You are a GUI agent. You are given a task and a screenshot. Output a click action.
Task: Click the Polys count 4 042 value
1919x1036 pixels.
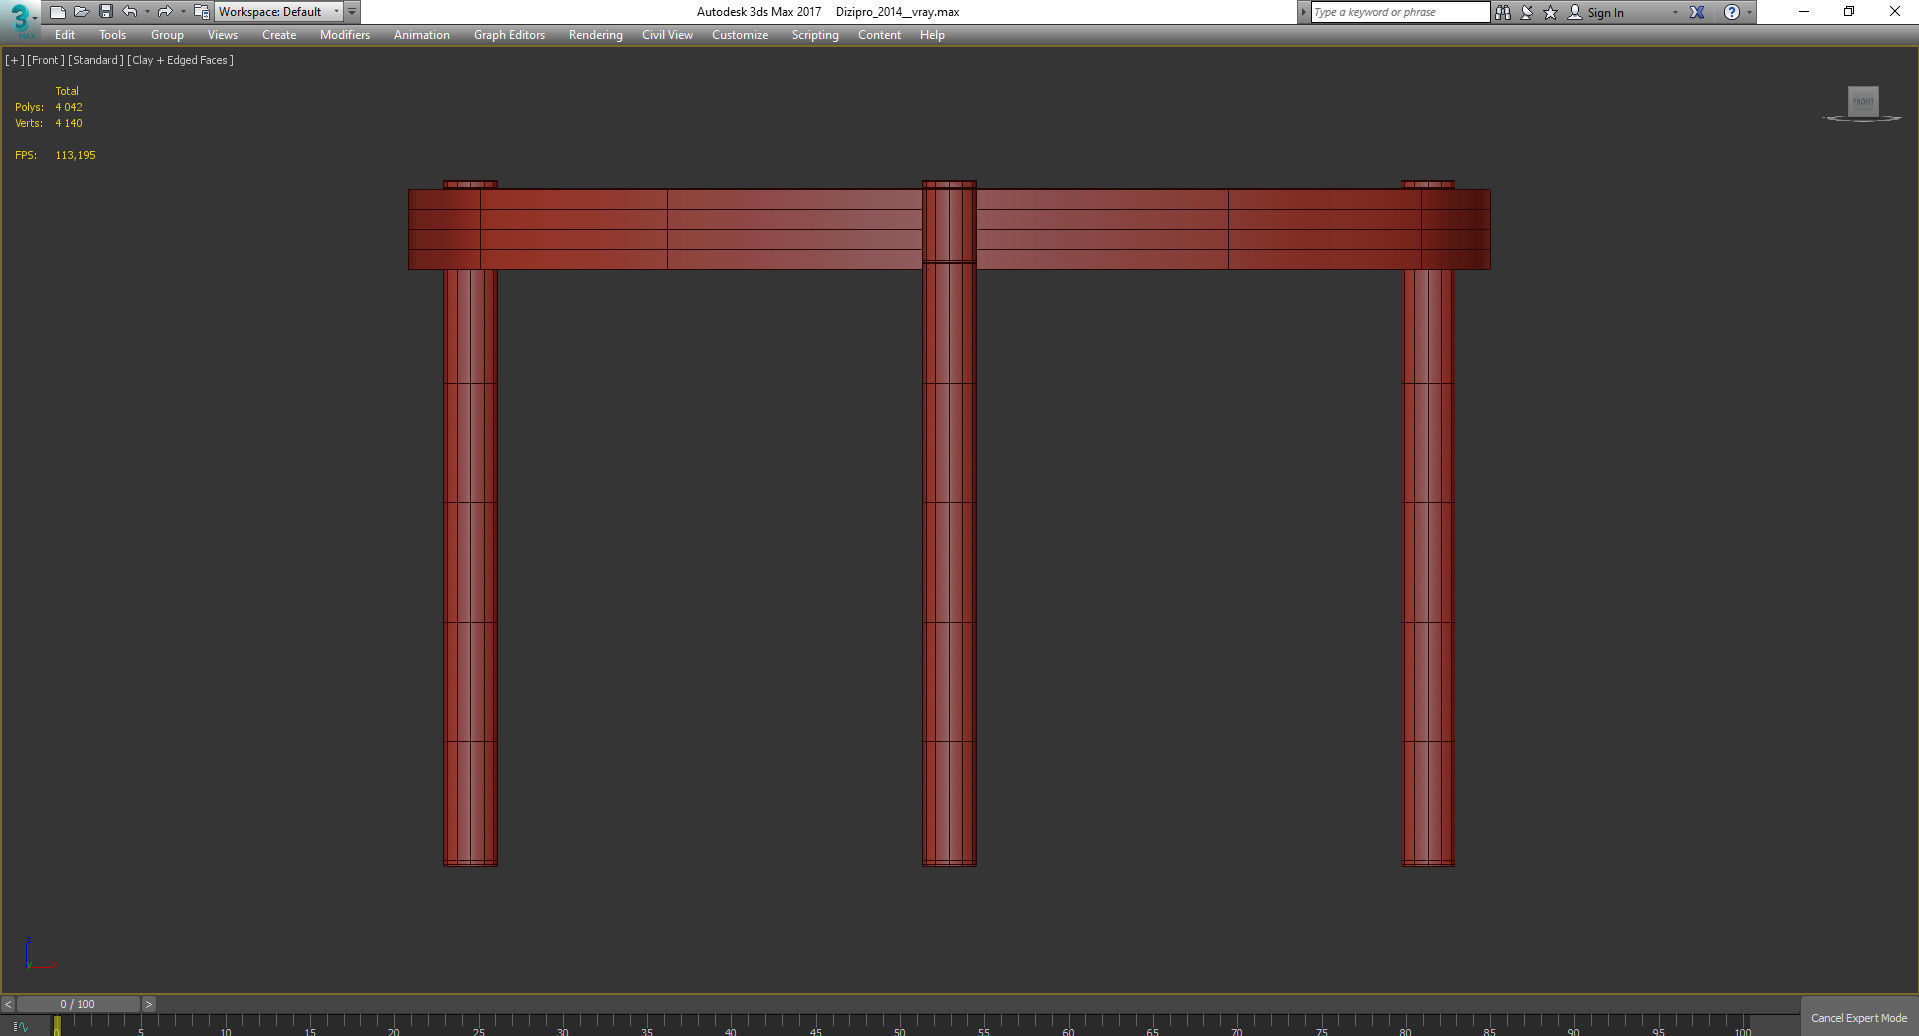pos(69,107)
